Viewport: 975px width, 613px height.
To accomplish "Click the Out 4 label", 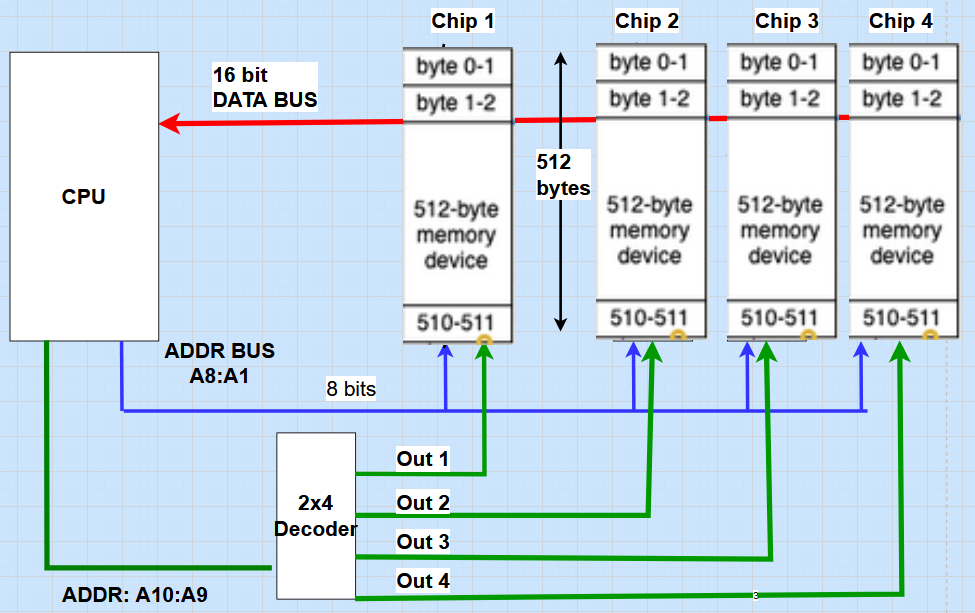I will [420, 581].
